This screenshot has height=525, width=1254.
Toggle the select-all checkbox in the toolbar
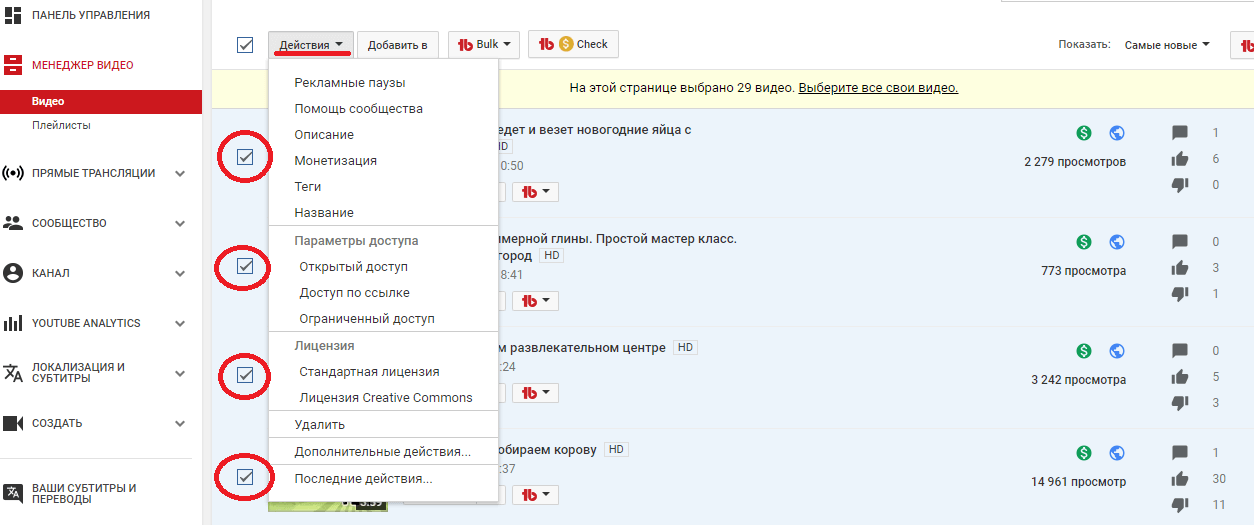click(x=245, y=44)
